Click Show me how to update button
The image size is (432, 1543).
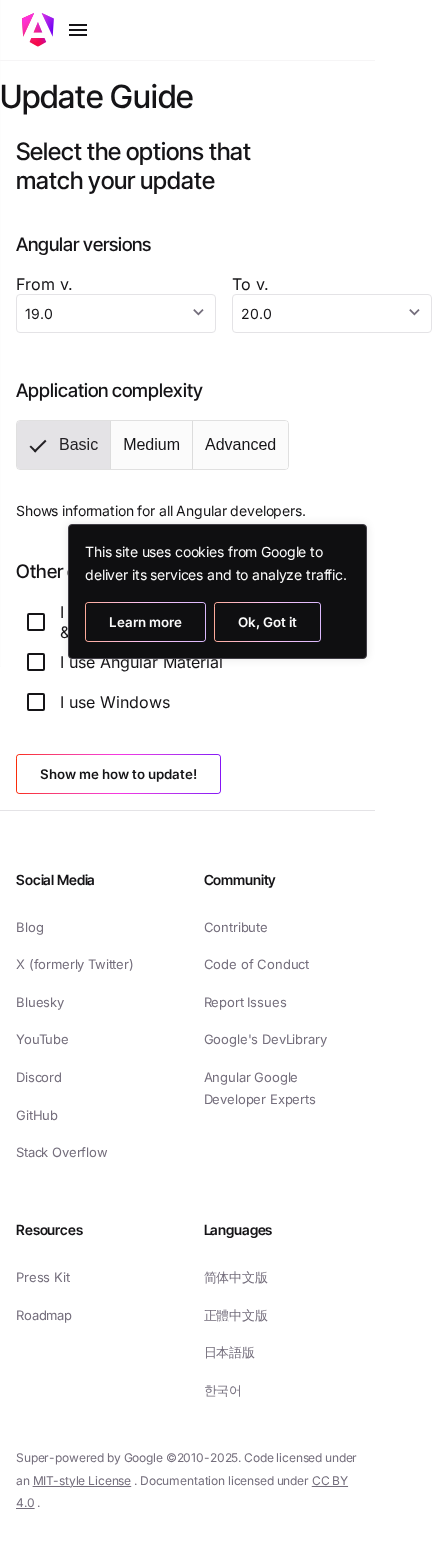(118, 774)
